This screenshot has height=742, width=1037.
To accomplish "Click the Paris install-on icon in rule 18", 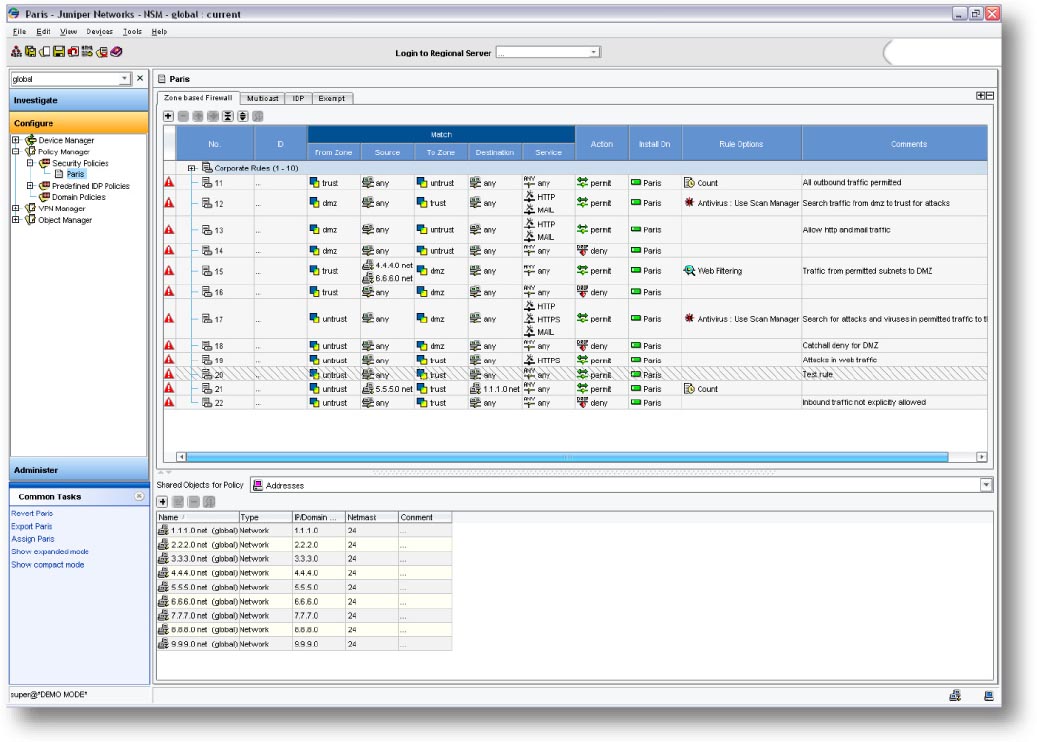I will pos(636,345).
